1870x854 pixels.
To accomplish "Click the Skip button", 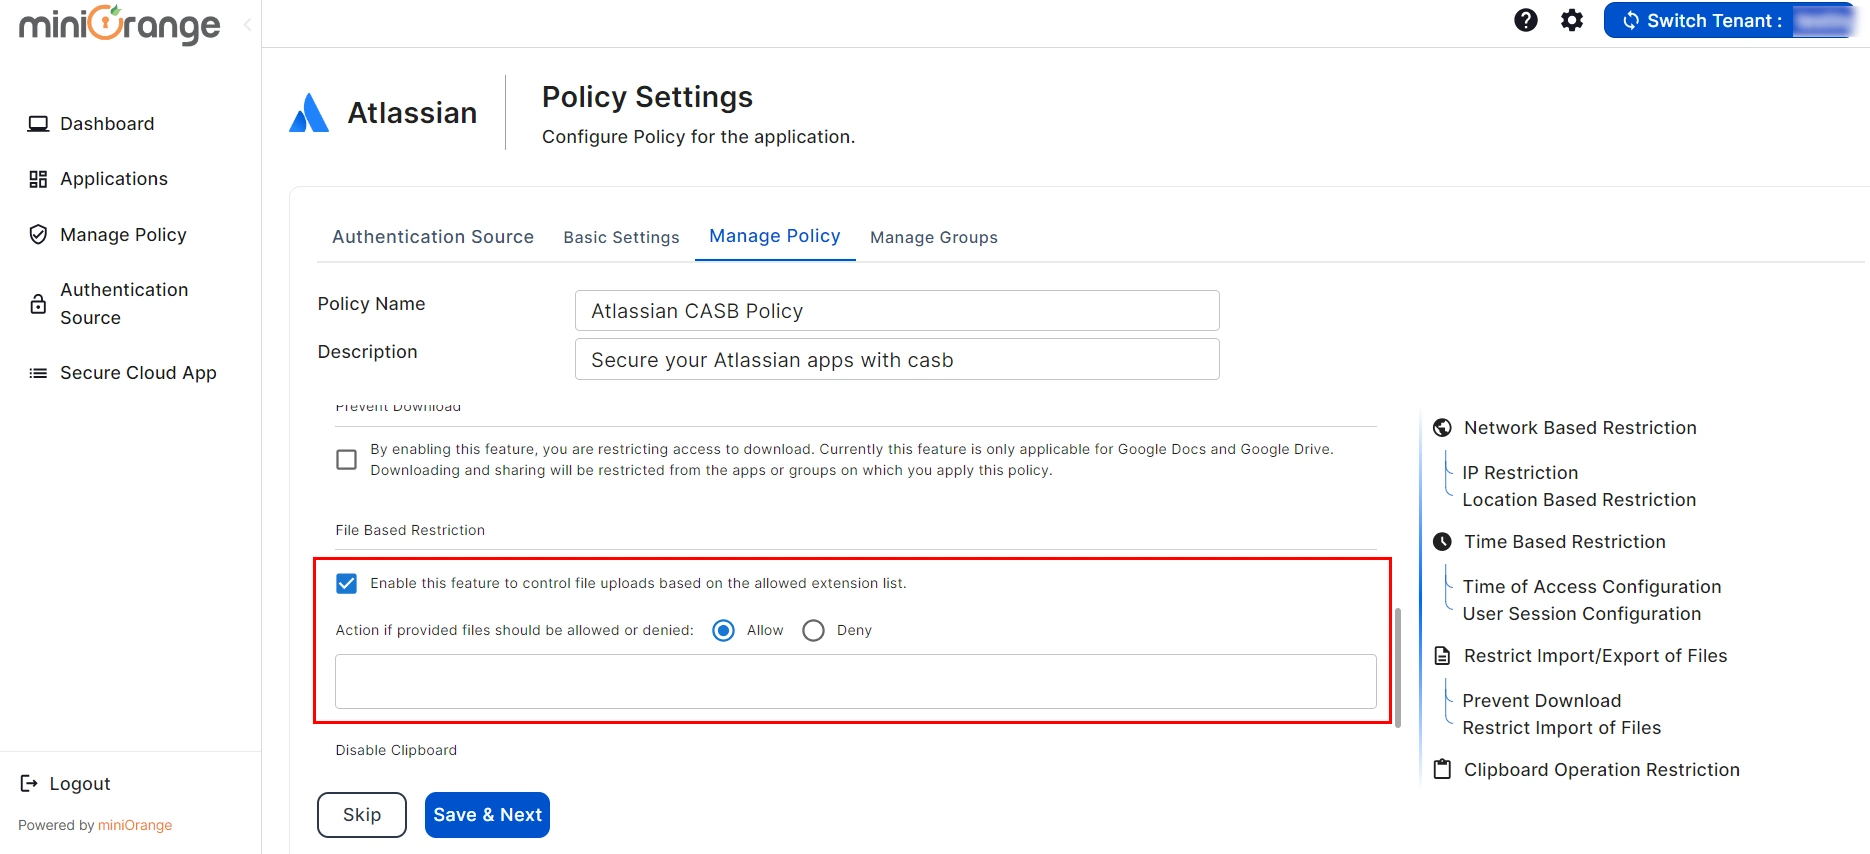I will click(x=362, y=815).
